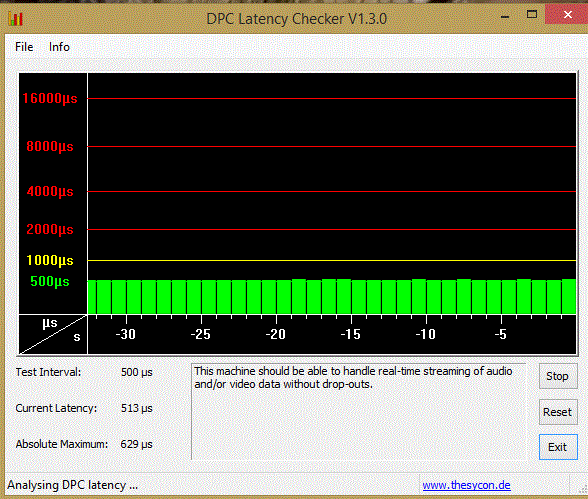Click the Test Interval value 500 µs
The width and height of the screenshot is (588, 499).
pyautogui.click(x=136, y=372)
